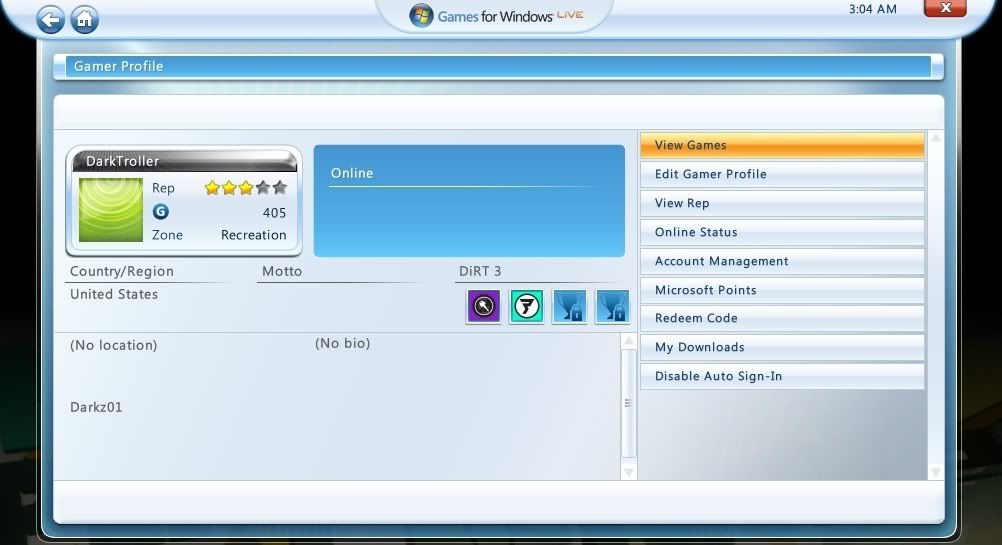Viewport: 1002px width, 545px height.
Task: Click the reputation star rating
Action: pos(245,187)
